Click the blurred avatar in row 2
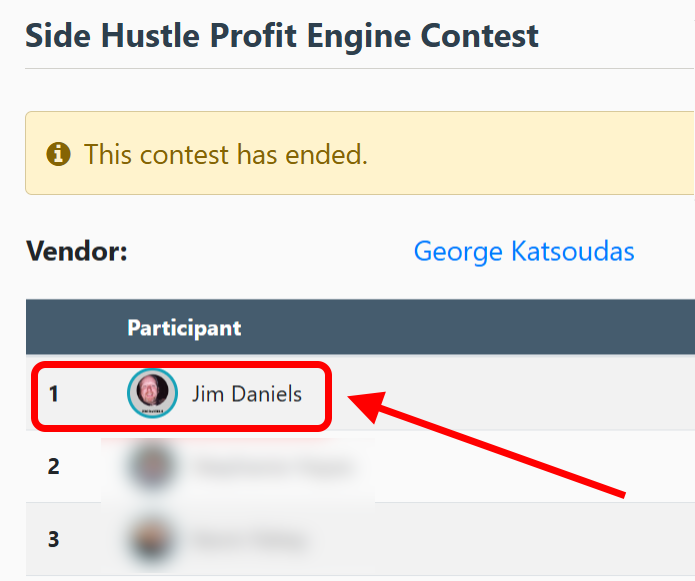695x581 pixels. pyautogui.click(x=152, y=466)
